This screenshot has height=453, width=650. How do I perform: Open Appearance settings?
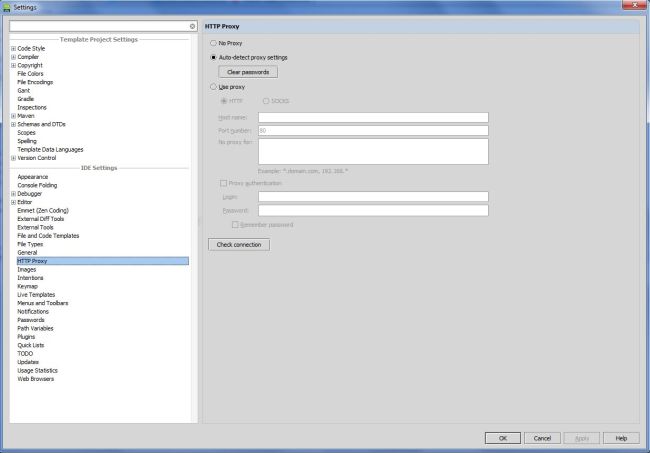click(33, 177)
